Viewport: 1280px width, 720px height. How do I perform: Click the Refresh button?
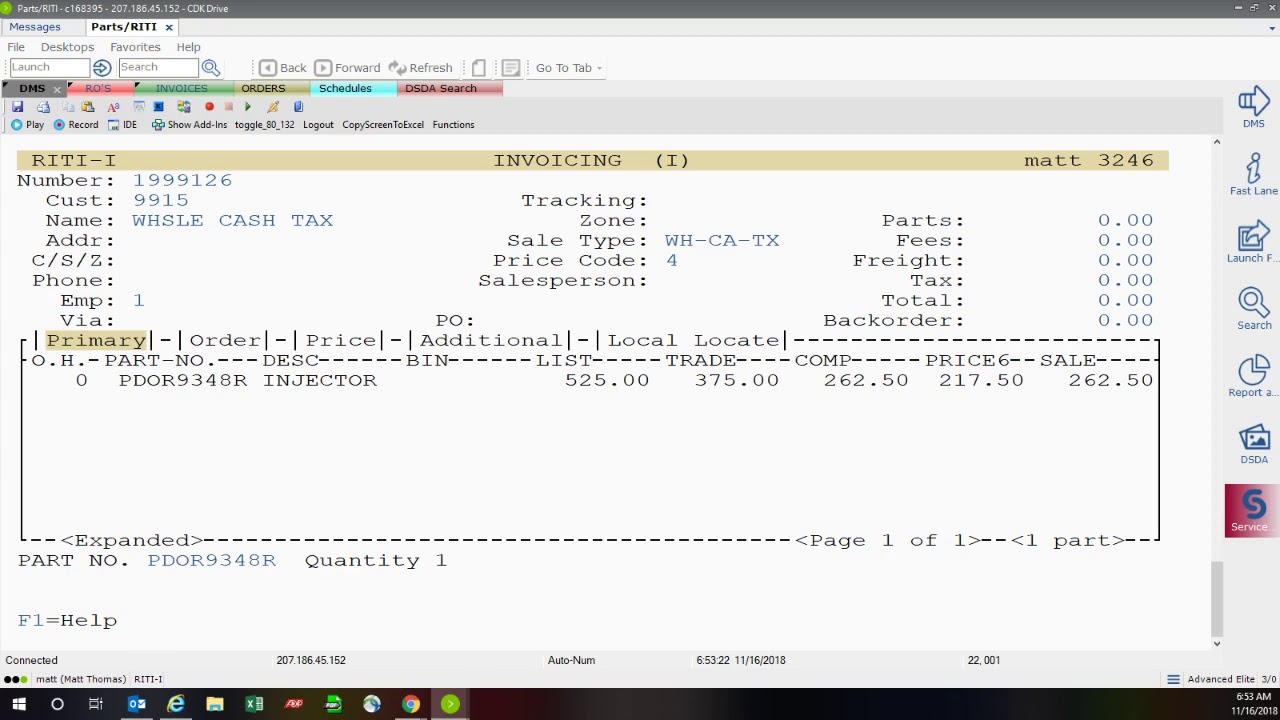(420, 68)
